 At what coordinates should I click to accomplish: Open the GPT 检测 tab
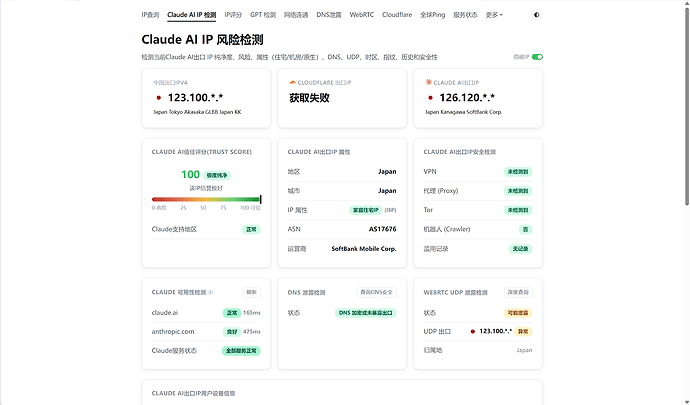pyautogui.click(x=263, y=15)
